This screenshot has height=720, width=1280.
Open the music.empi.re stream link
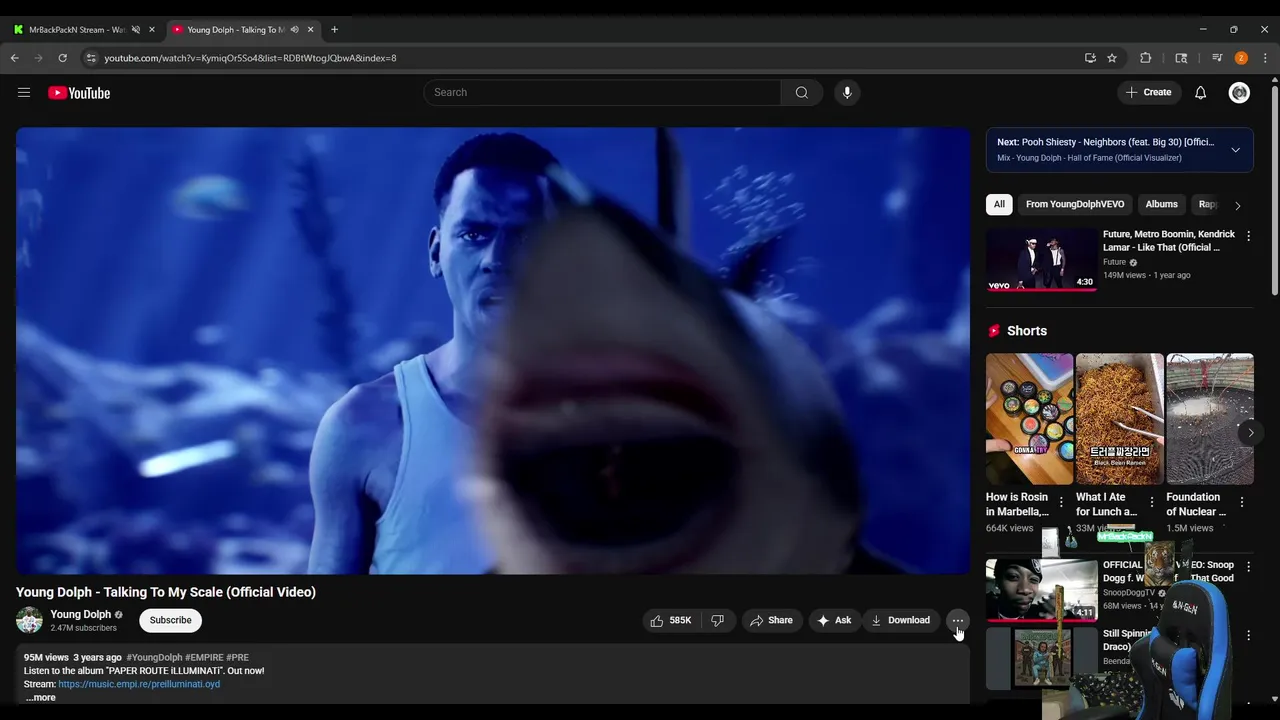139,684
